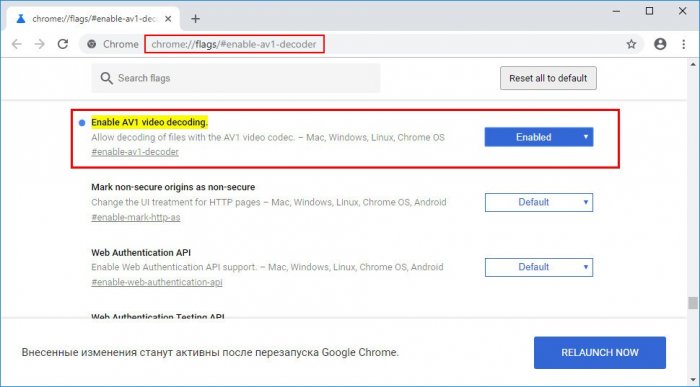This screenshot has height=387, width=700.
Task: Open the user profile avatar menu
Action: pyautogui.click(x=660, y=44)
